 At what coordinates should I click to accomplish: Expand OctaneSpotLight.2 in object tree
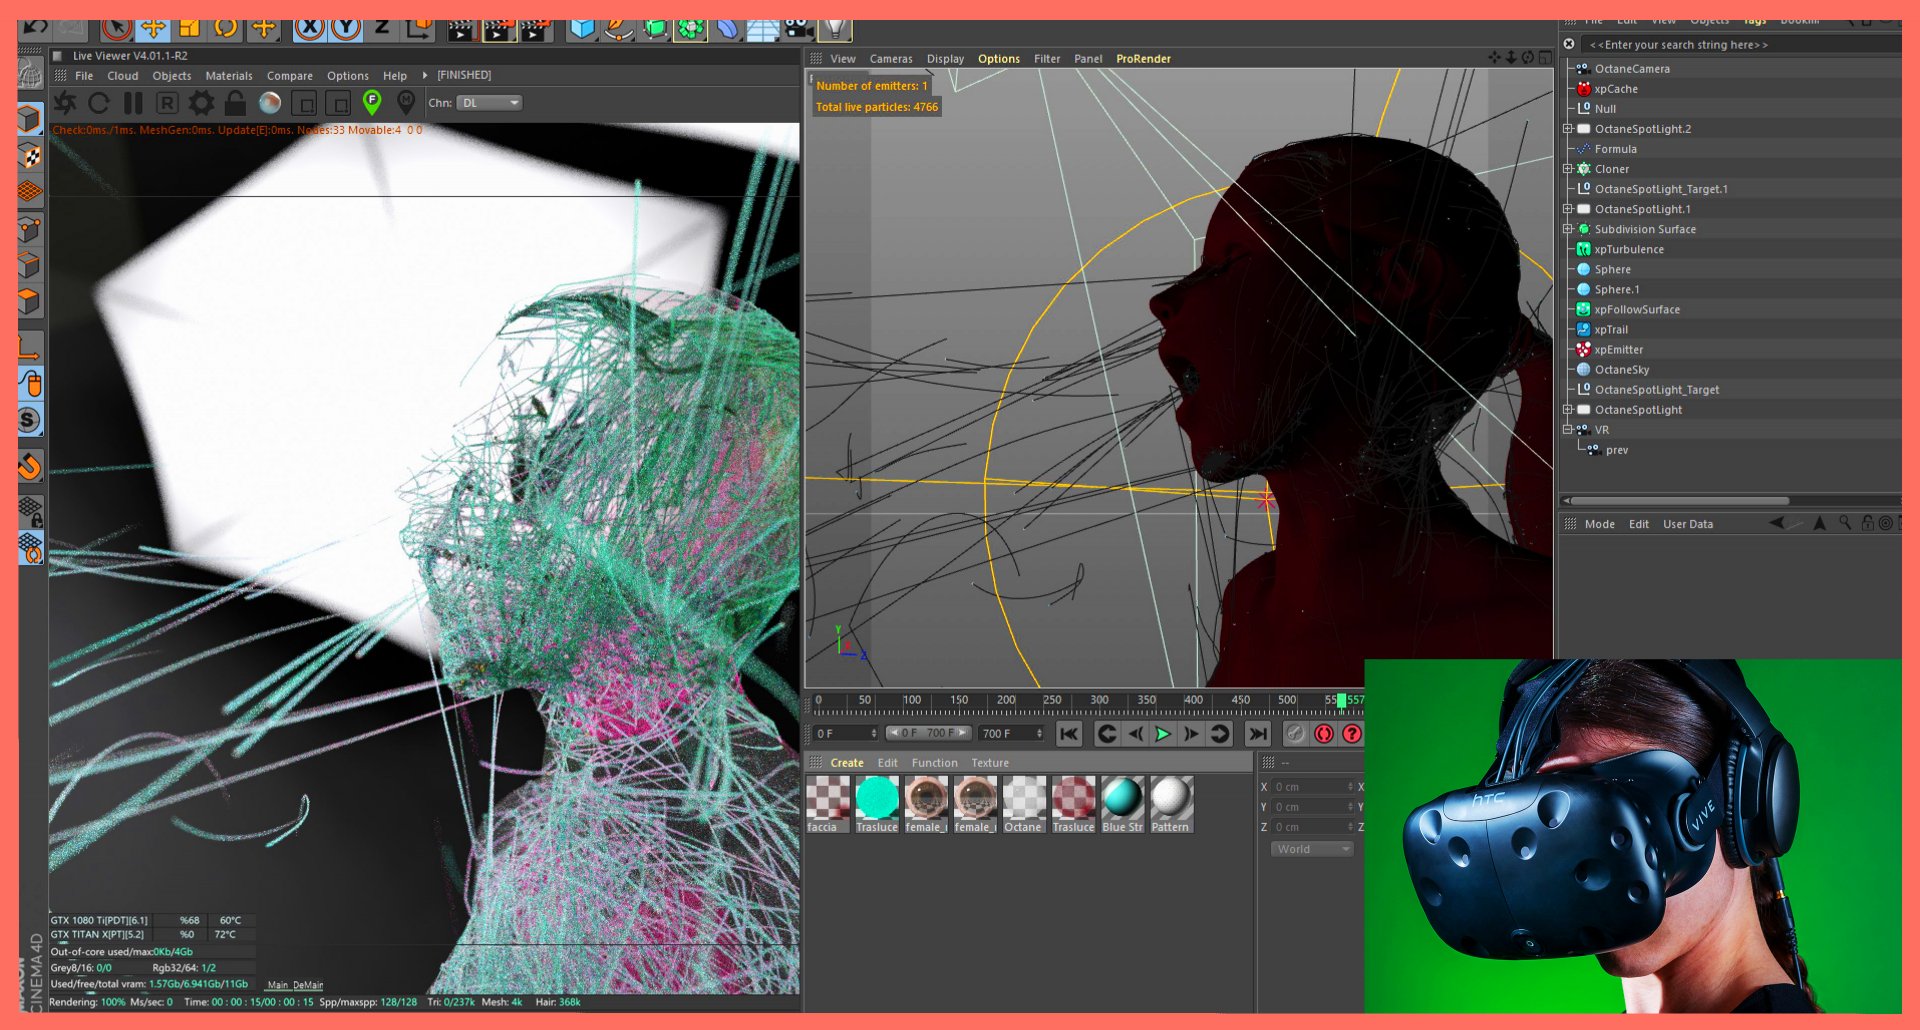click(1567, 129)
